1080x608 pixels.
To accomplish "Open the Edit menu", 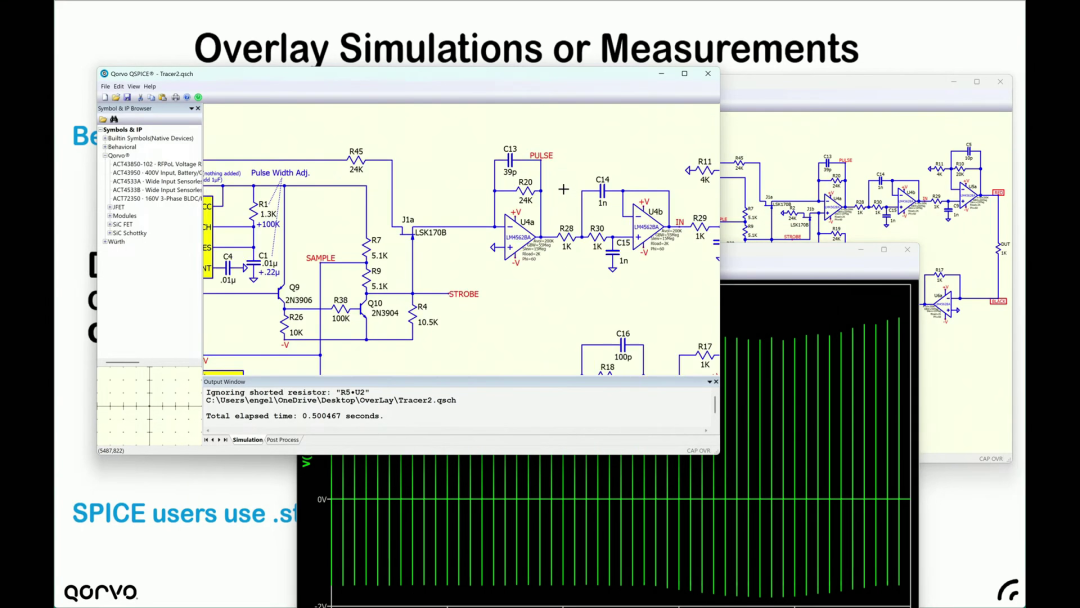I will [118, 86].
